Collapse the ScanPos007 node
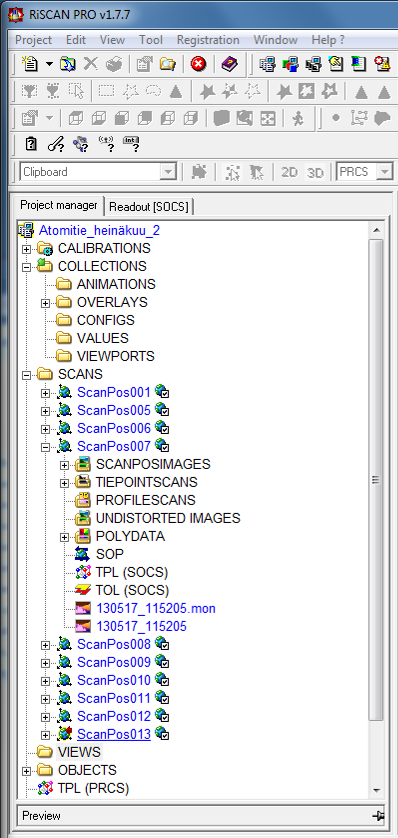The width and height of the screenshot is (398, 838). (45, 446)
